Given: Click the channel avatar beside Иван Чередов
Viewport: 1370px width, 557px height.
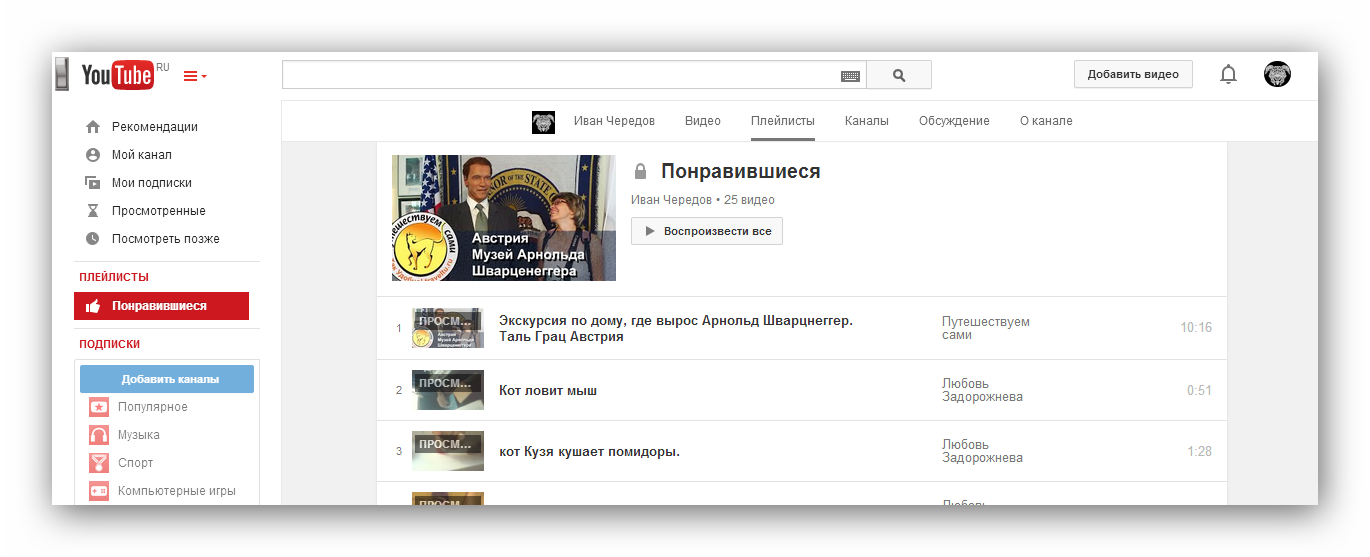Looking at the screenshot, I should pyautogui.click(x=543, y=122).
